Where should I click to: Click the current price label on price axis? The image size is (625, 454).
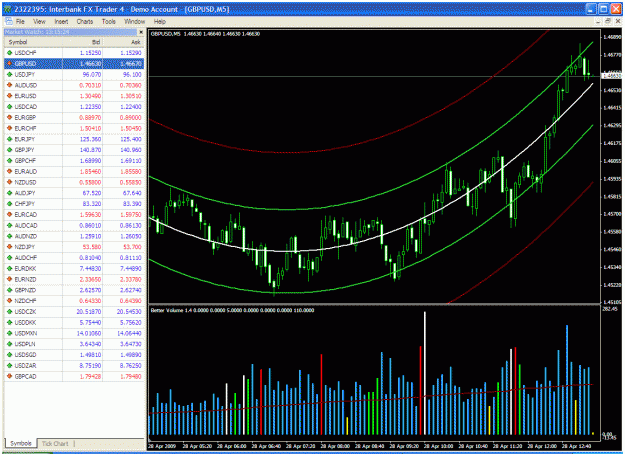click(x=612, y=76)
